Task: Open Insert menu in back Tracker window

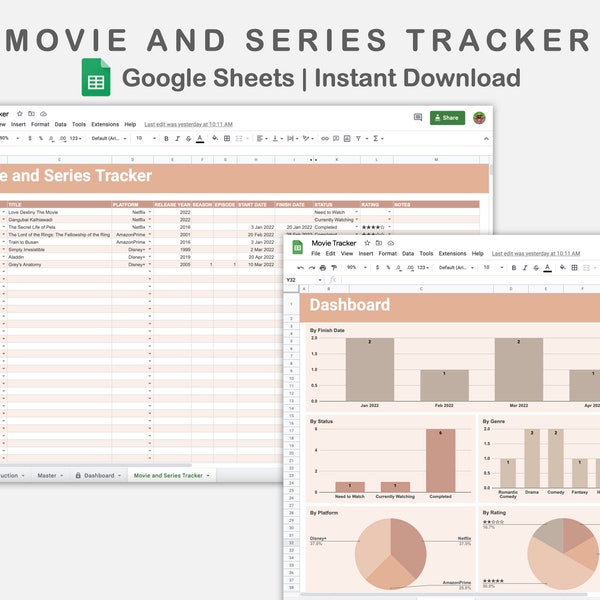Action: pyautogui.click(x=18, y=124)
